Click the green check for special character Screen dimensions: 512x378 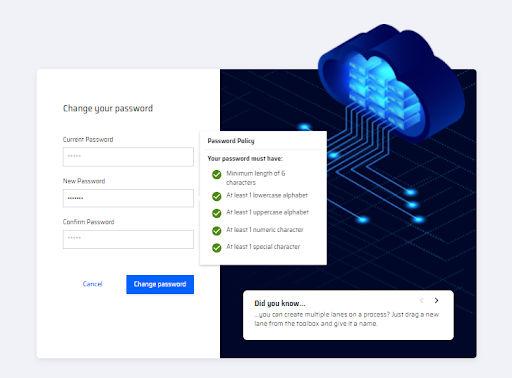pyautogui.click(x=217, y=248)
